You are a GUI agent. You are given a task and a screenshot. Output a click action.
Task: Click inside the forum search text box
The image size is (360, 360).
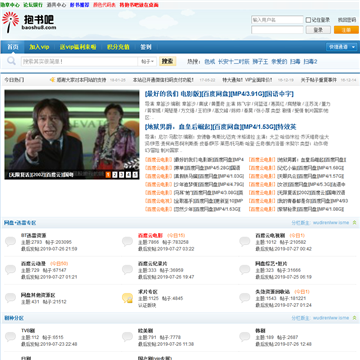pyautogui.click(x=80, y=61)
